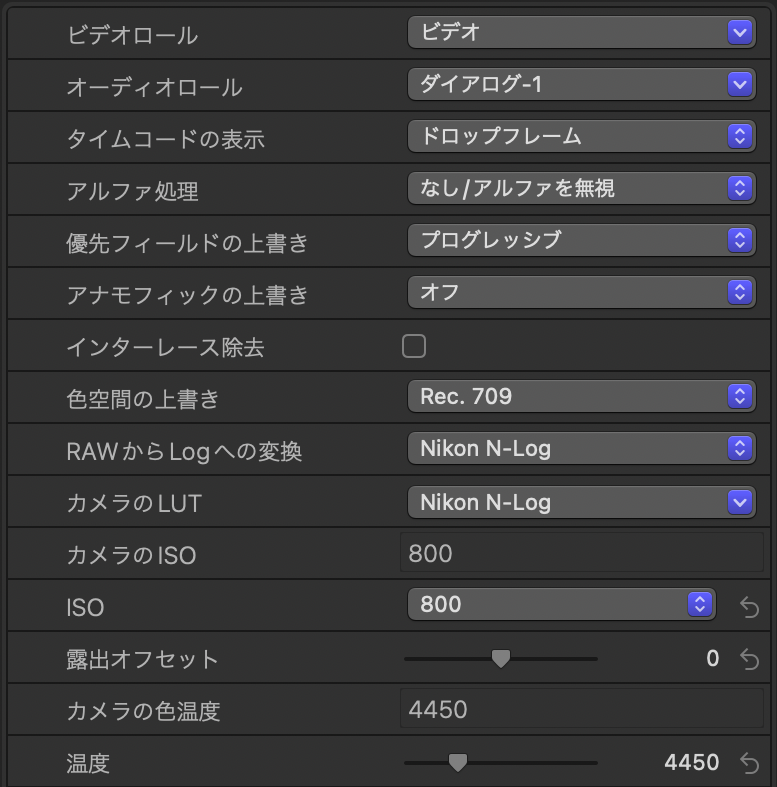
Task: Change タイムコードの表示 from ドロップフレーム
Action: (x=581, y=136)
